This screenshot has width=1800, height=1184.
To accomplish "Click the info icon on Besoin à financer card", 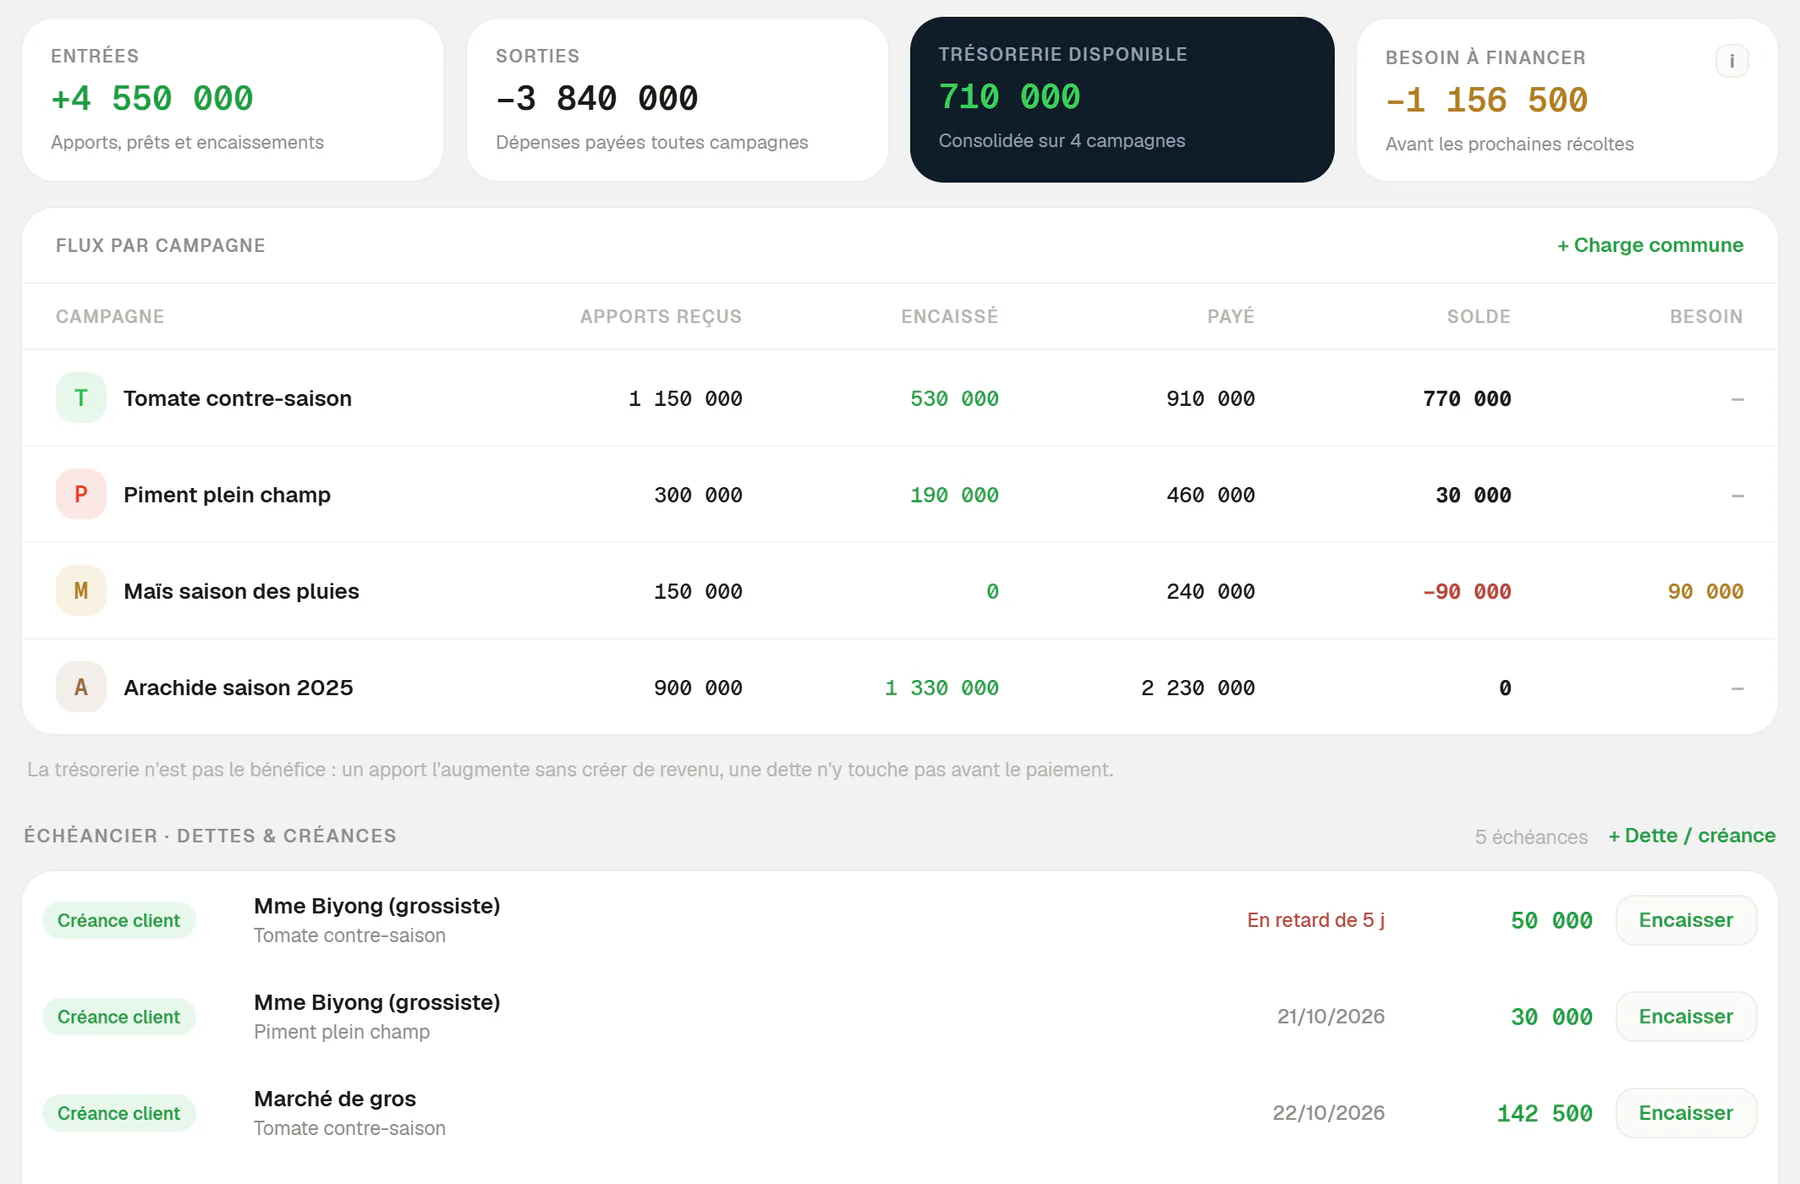I will click(1732, 61).
